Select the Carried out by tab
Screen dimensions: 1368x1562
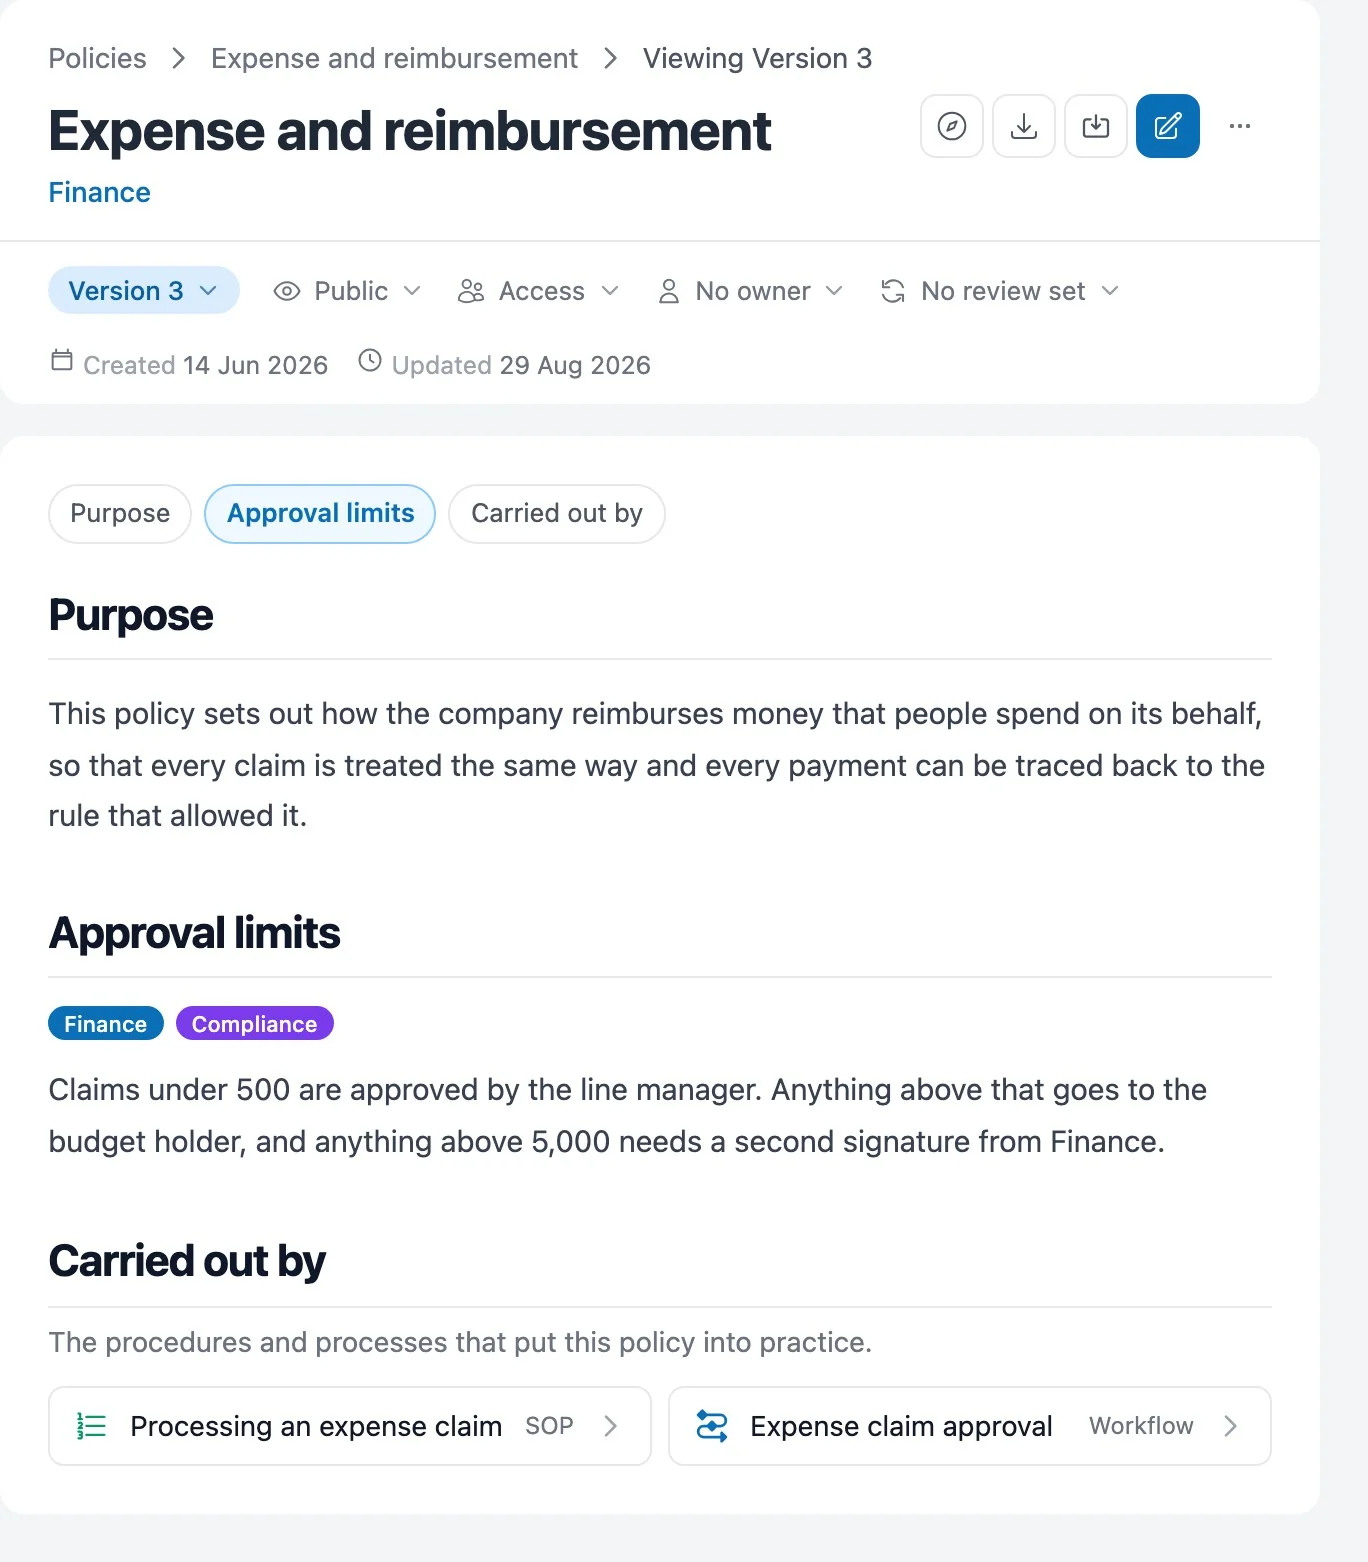point(557,514)
